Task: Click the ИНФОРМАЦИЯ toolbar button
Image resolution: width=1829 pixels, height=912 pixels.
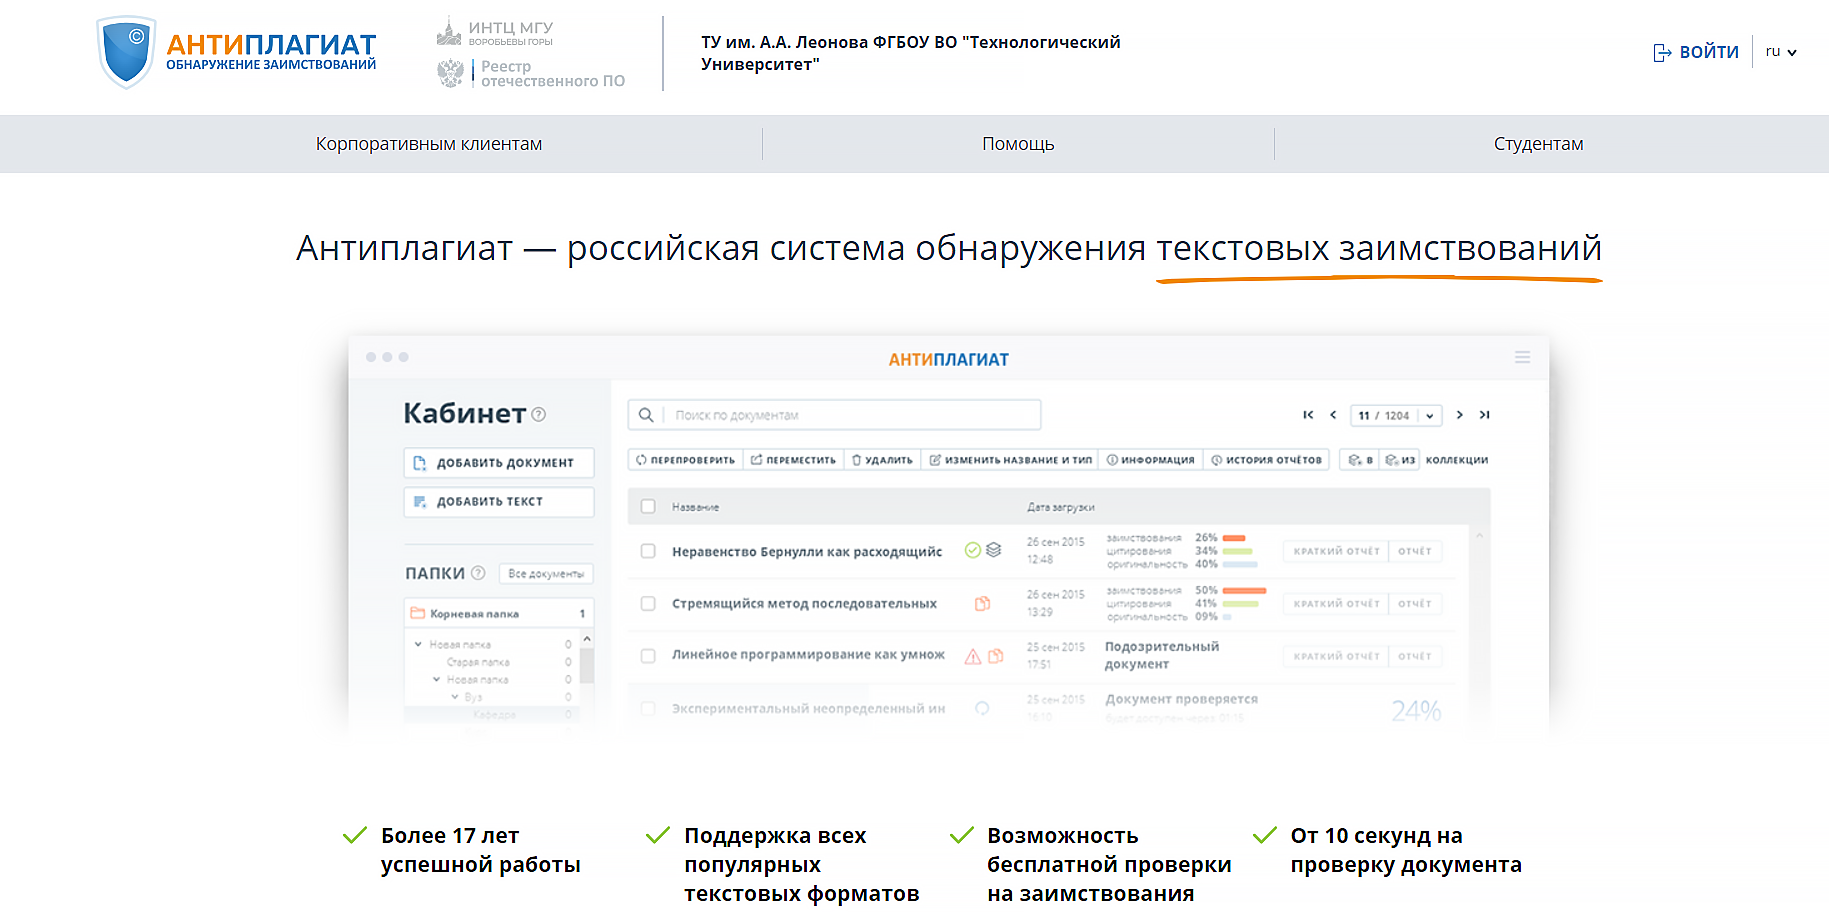Action: [1150, 460]
